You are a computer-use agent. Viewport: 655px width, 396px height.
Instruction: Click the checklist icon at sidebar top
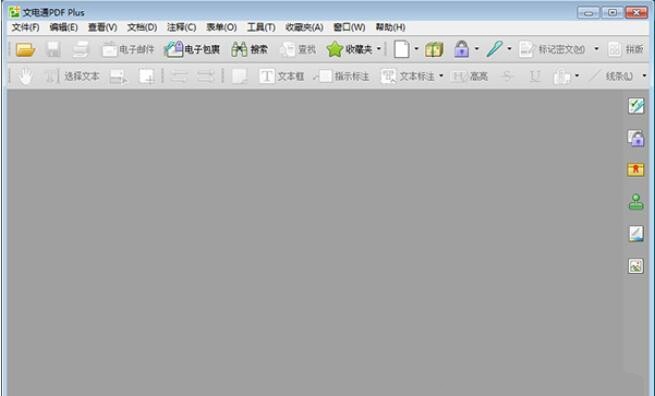point(636,106)
